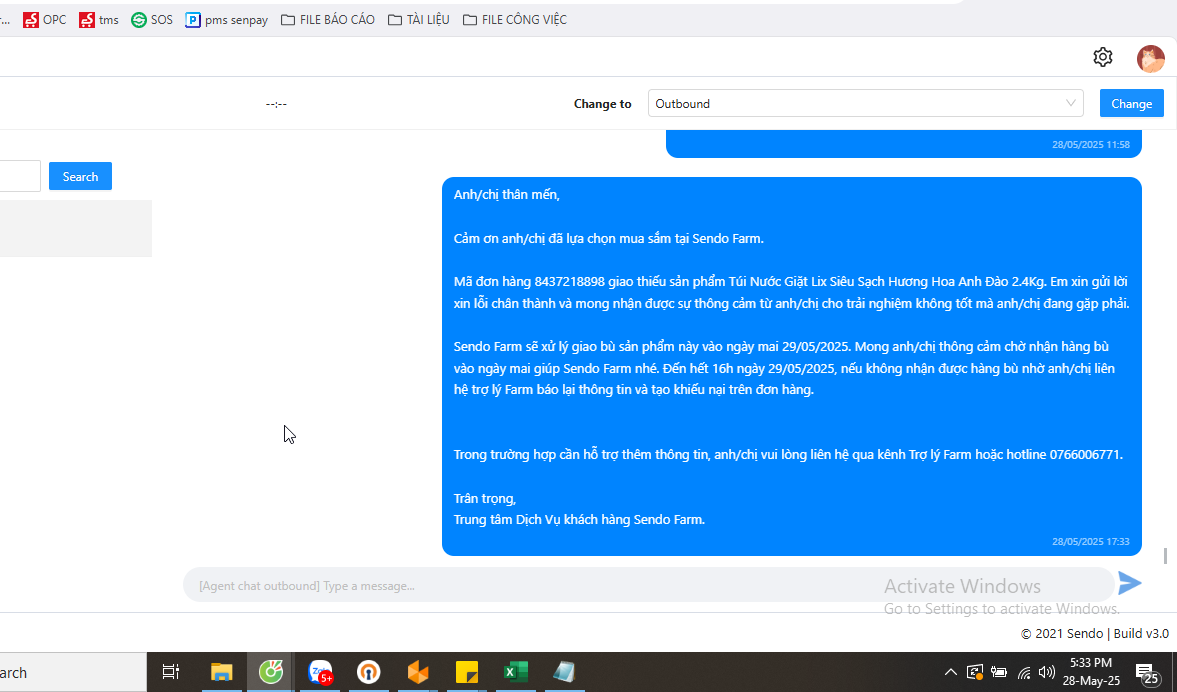Open the FILE BÁO CÁO bookmark folder
The image size is (1177, 692).
(x=328, y=20)
